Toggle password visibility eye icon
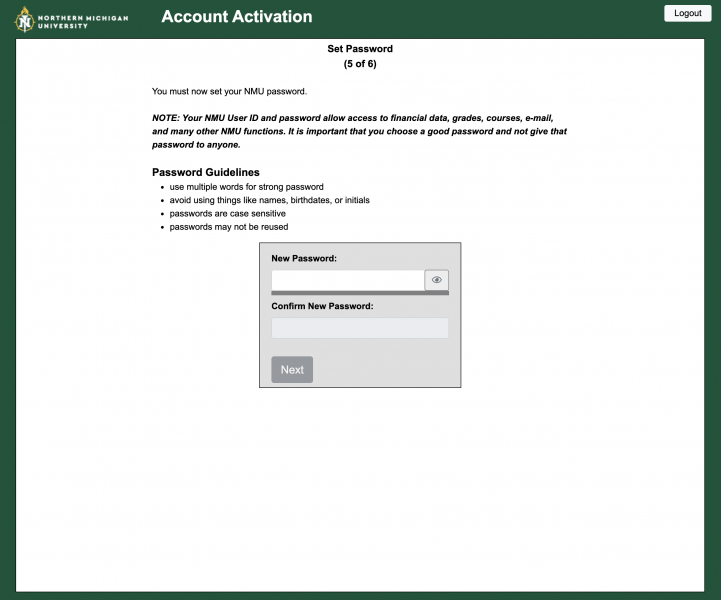Image resolution: width=721 pixels, height=600 pixels. [x=436, y=280]
